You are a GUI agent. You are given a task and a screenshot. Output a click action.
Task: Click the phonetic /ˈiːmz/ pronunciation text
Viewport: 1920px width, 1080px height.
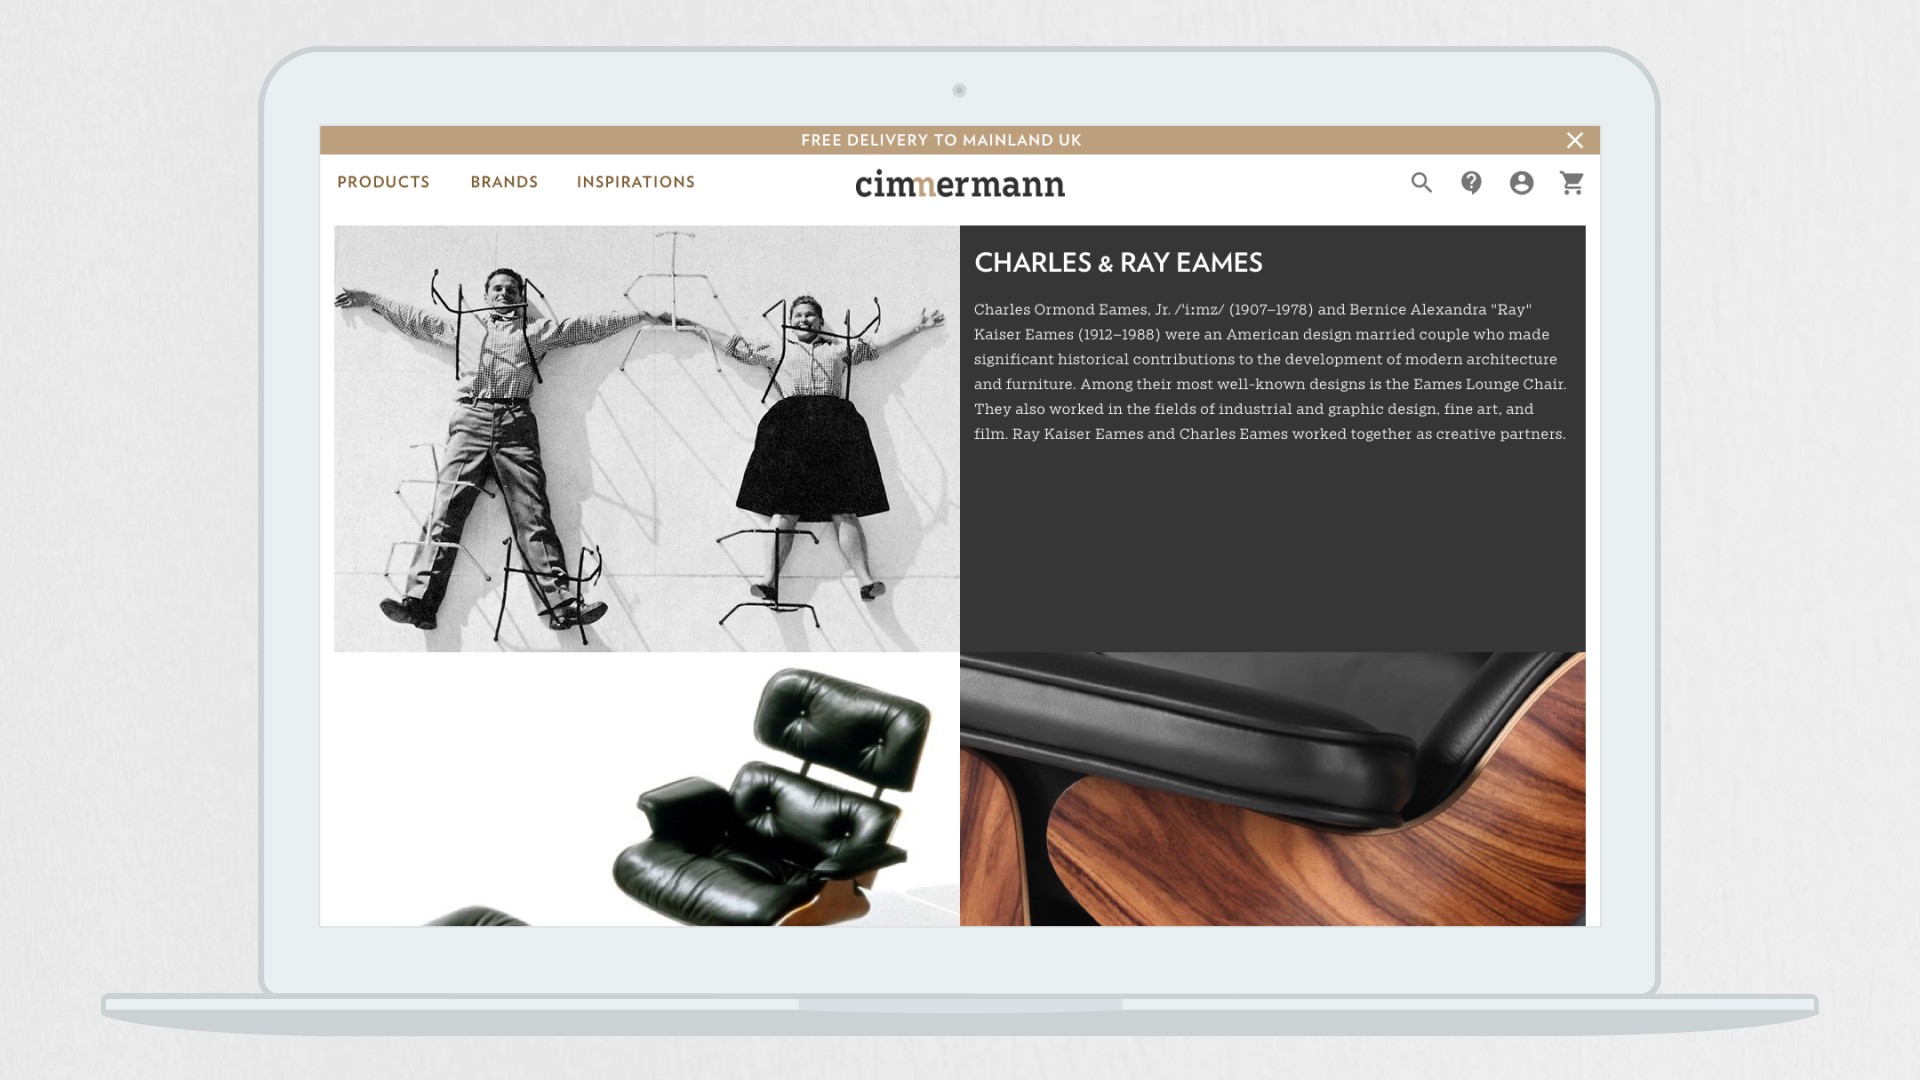(1199, 310)
